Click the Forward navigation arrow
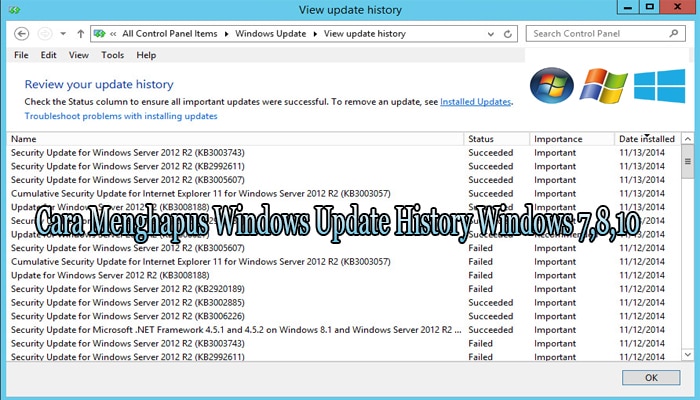 pos(45,33)
